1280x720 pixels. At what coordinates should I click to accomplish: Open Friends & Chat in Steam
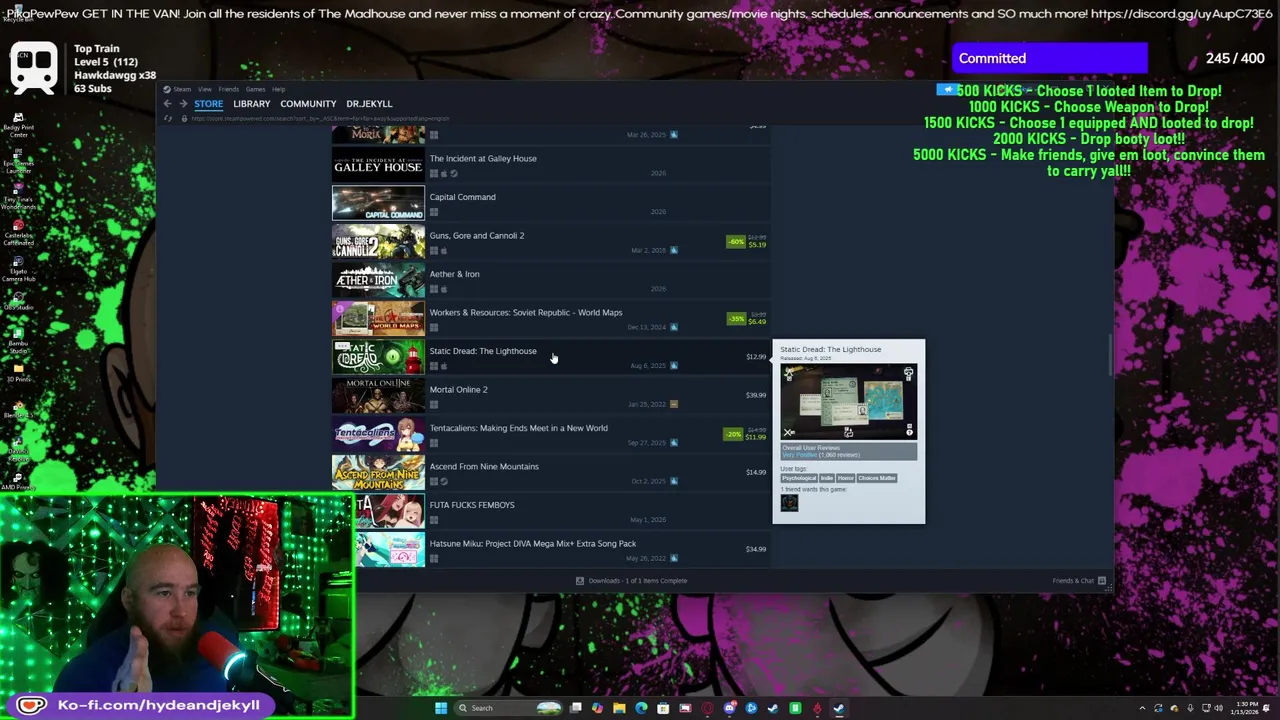coord(1079,581)
